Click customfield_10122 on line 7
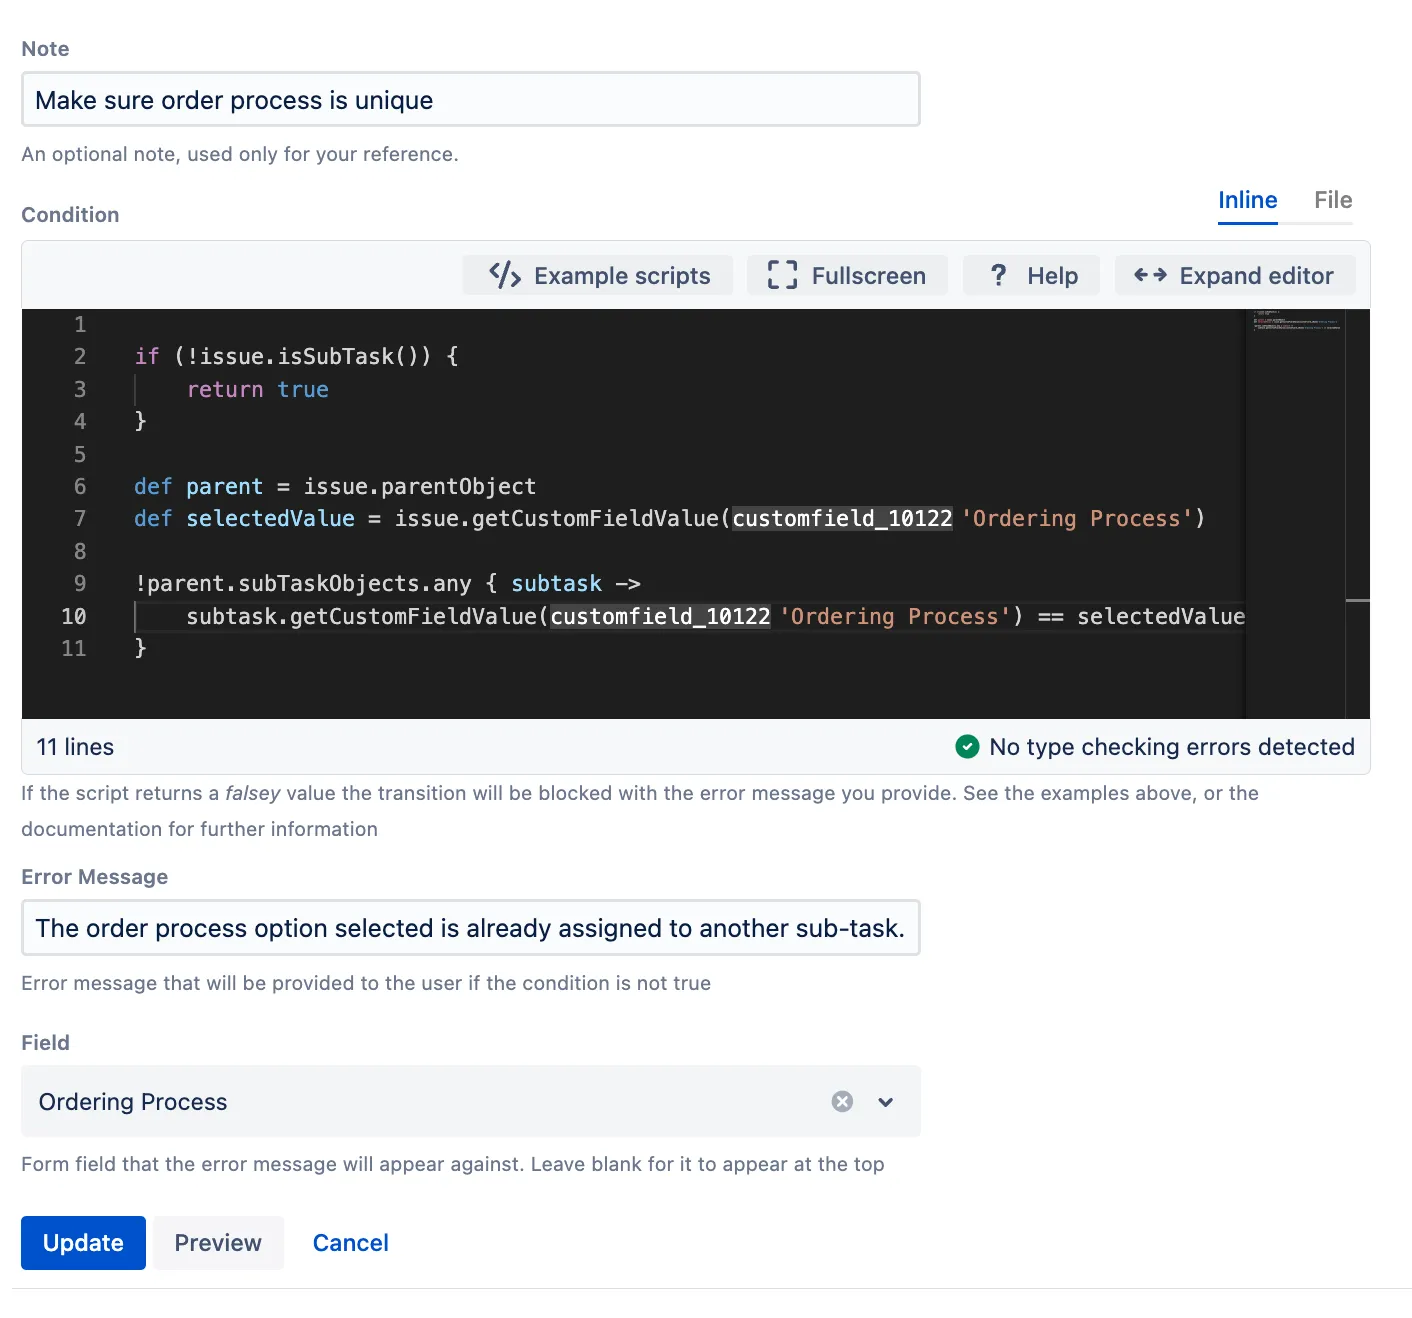This screenshot has height=1318, width=1412. click(x=842, y=518)
